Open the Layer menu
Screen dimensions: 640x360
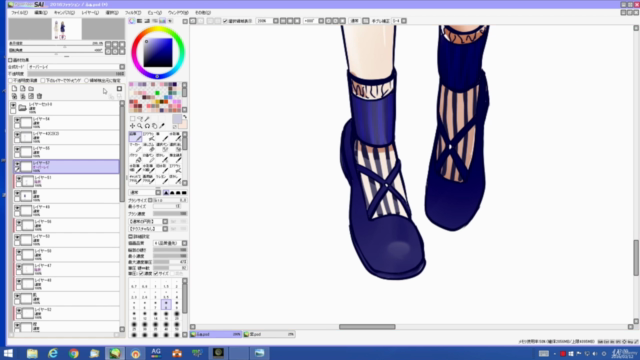[x=90, y=13]
